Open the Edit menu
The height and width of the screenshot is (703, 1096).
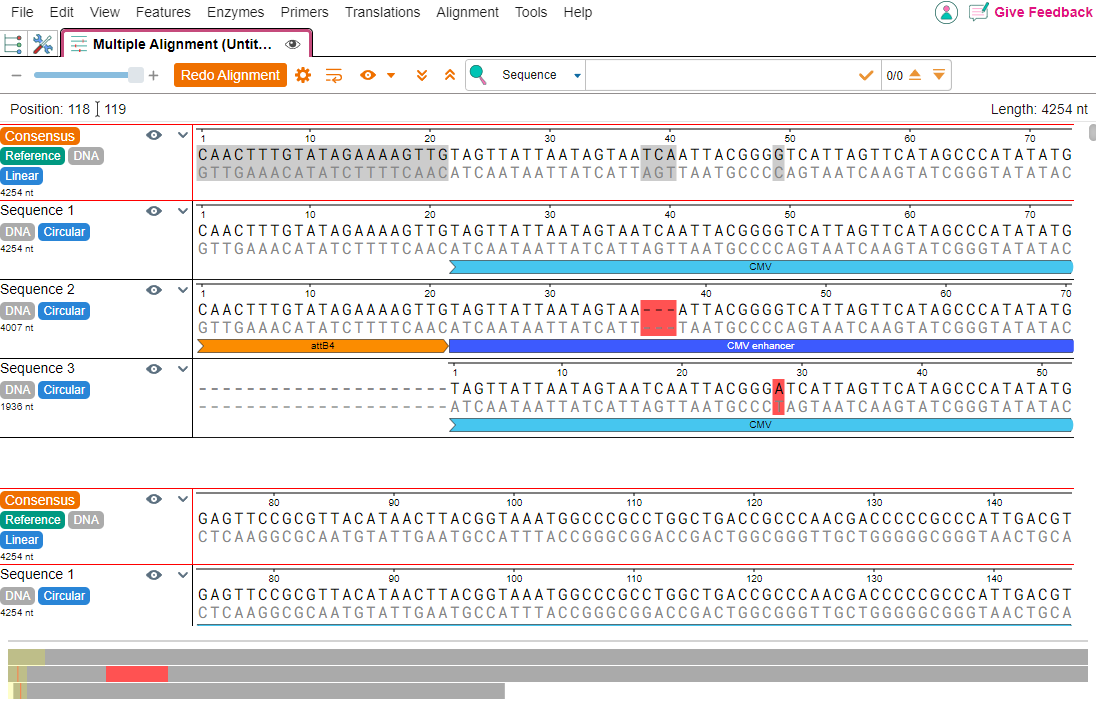(62, 13)
